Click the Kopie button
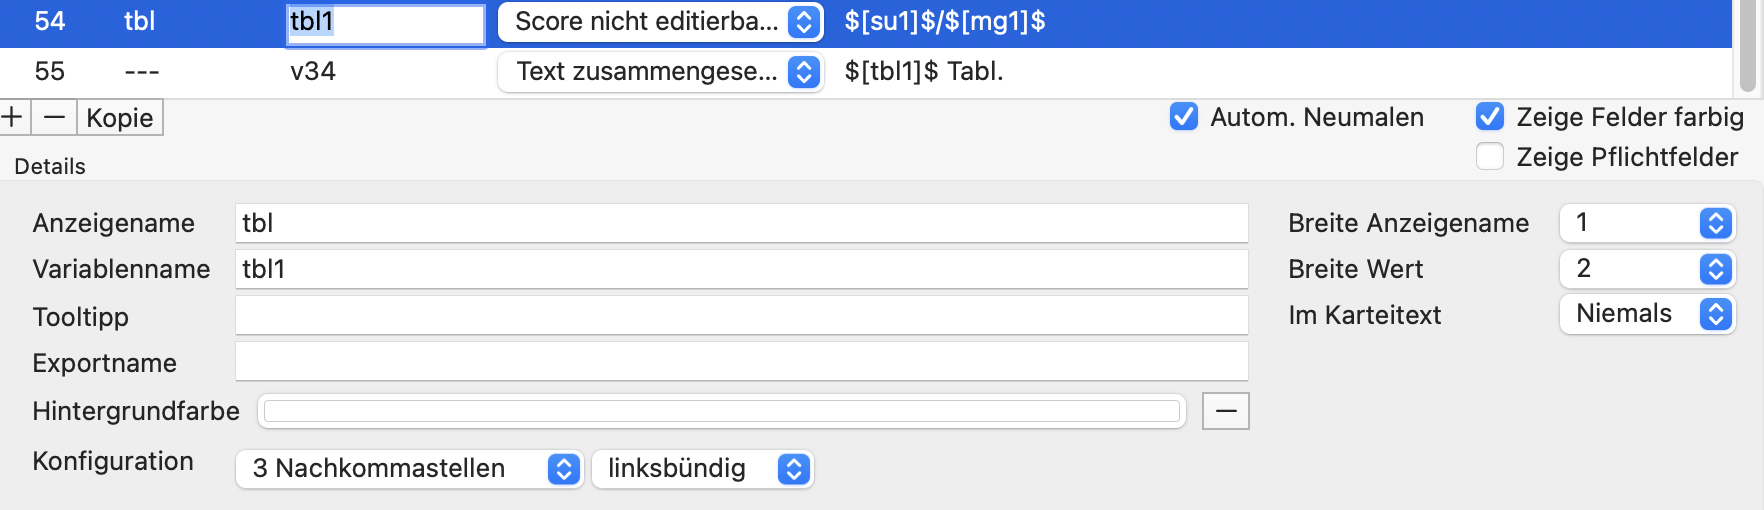The image size is (1764, 510). pos(120,117)
